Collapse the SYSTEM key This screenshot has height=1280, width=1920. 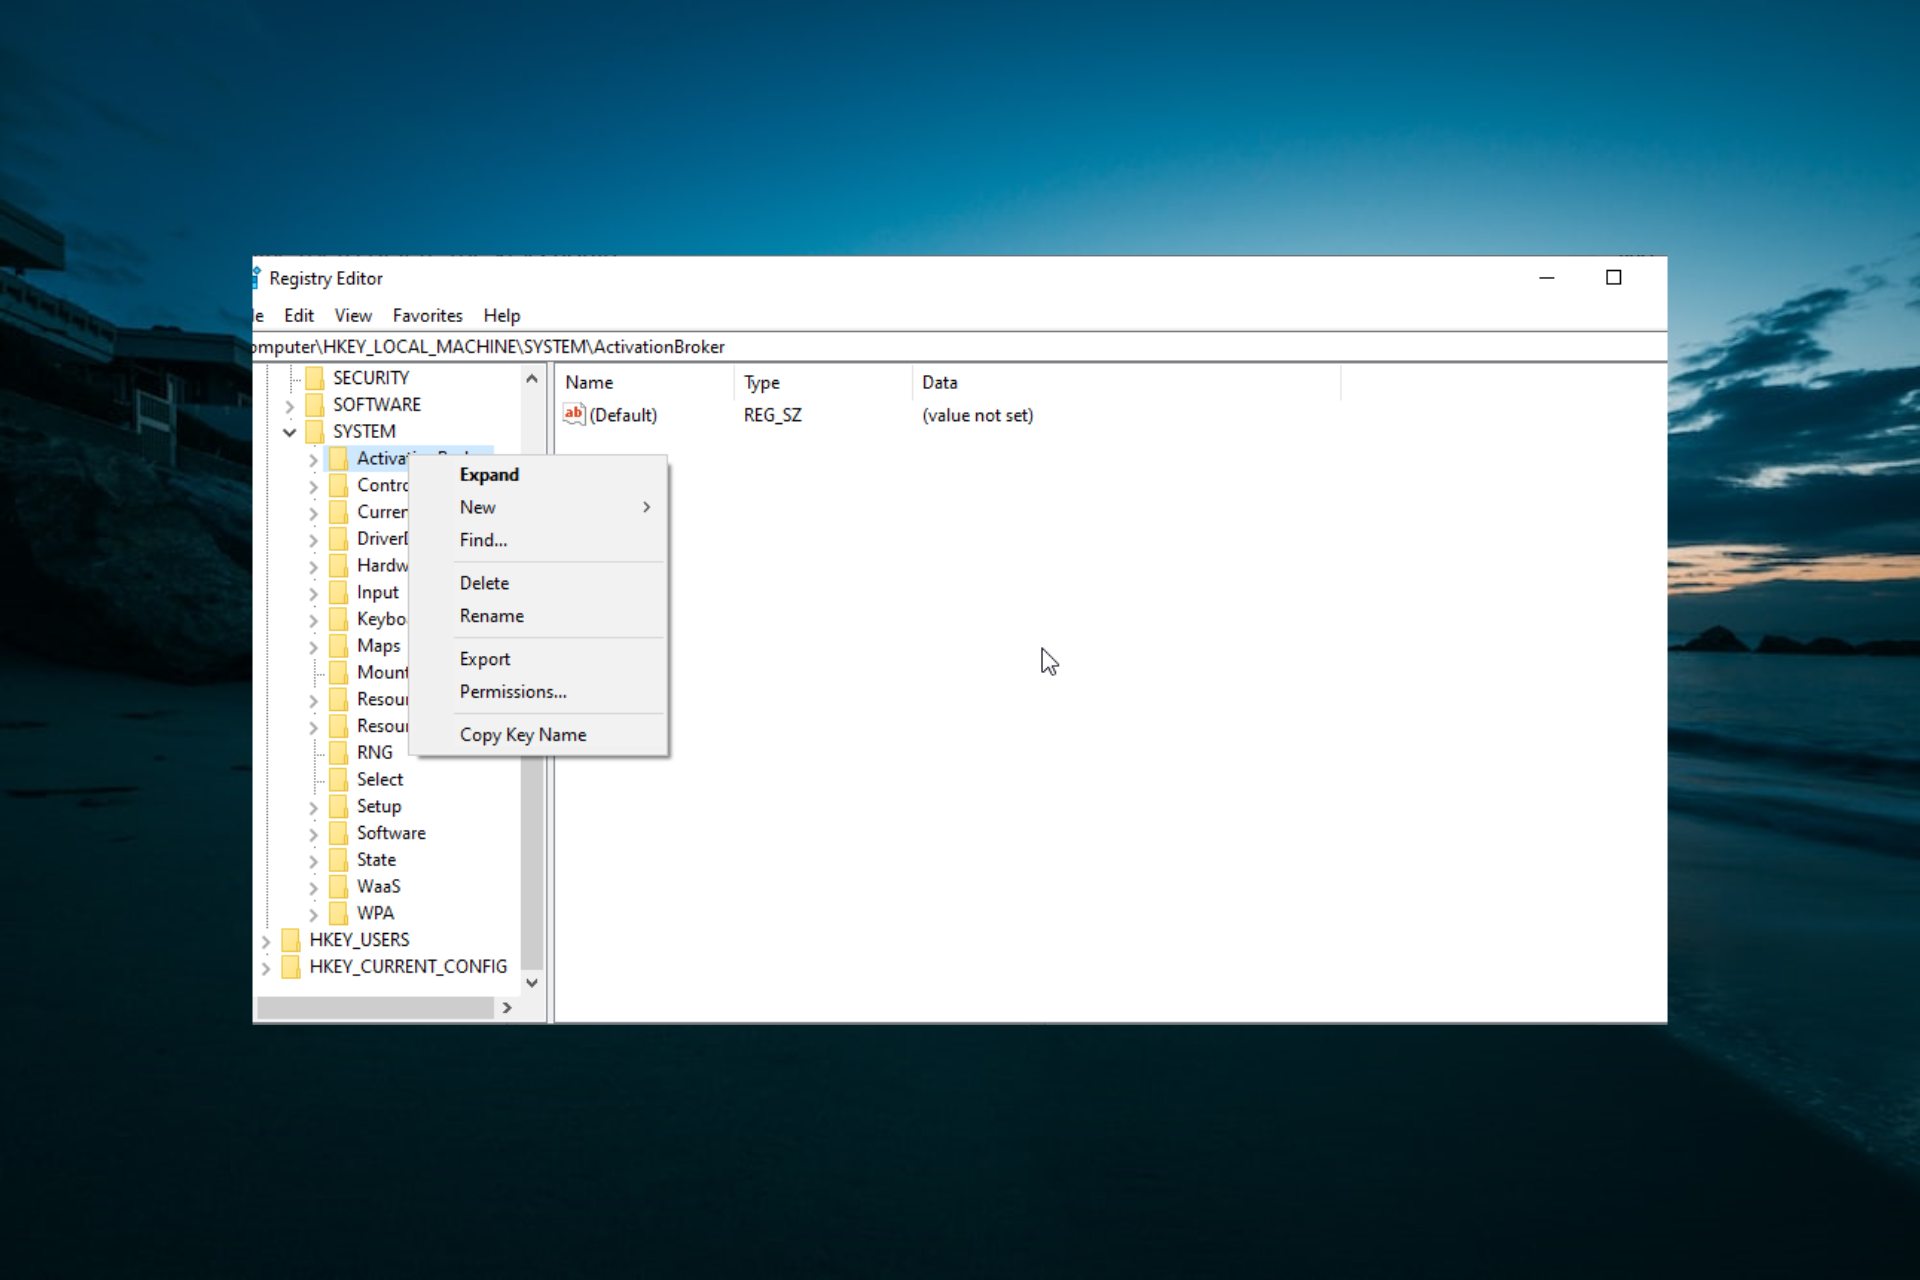pos(290,432)
